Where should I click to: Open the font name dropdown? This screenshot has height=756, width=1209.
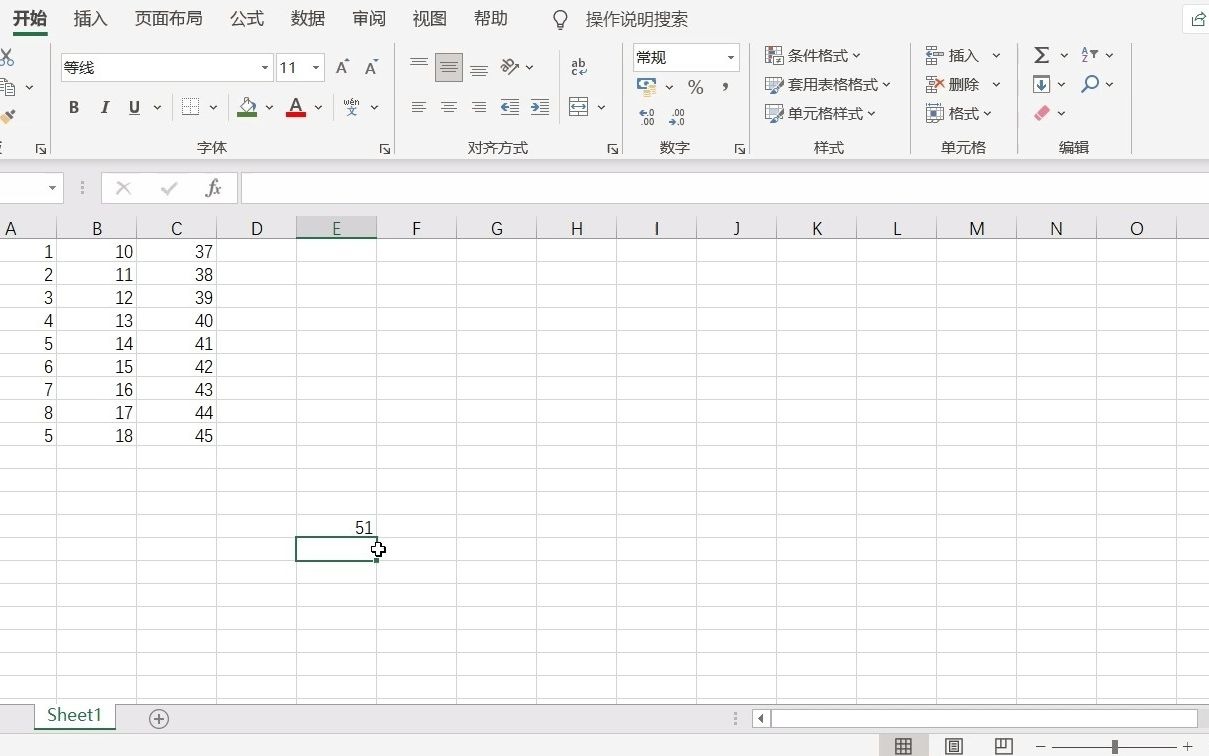click(x=263, y=67)
